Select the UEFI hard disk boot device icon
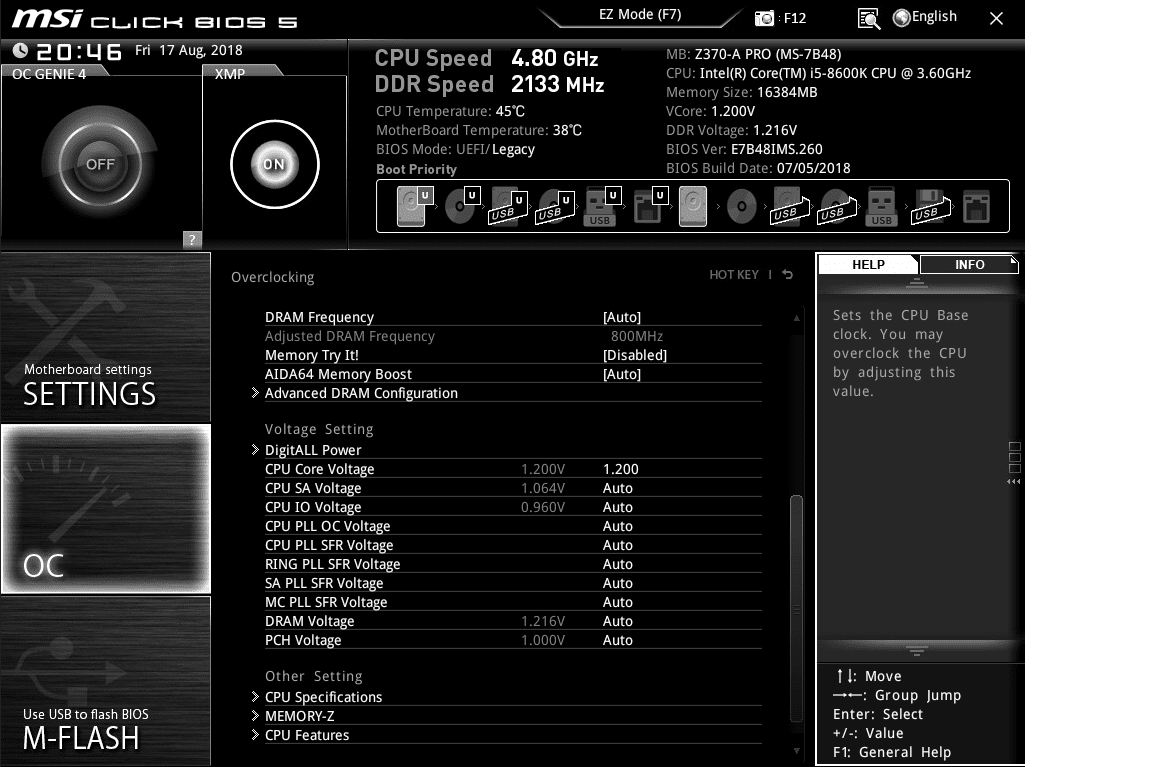This screenshot has width=1152, height=767. [414, 206]
